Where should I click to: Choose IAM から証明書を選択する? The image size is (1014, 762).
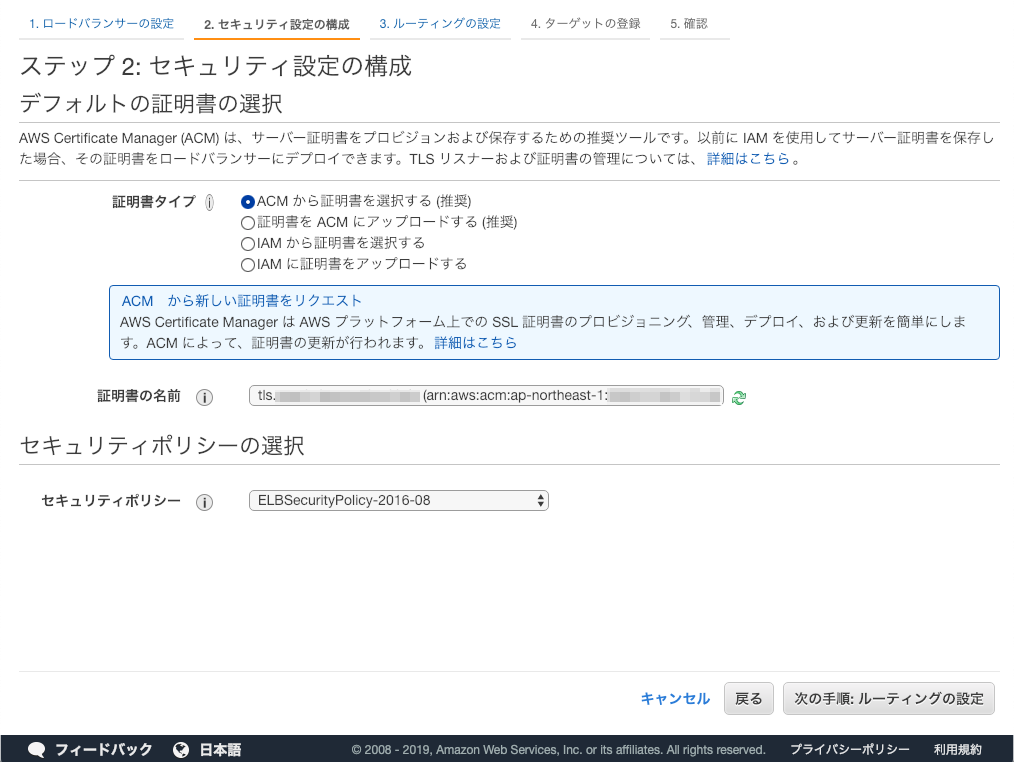click(247, 243)
